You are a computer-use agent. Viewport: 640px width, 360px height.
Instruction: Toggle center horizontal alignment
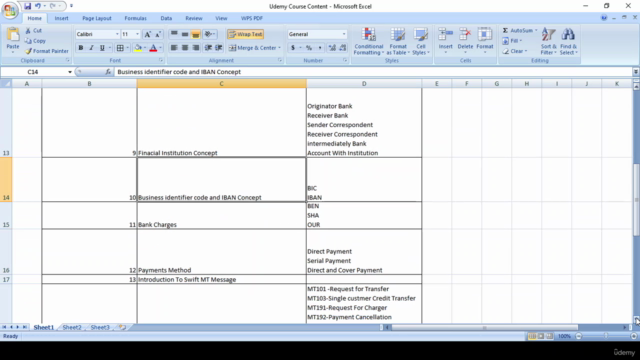[185, 48]
